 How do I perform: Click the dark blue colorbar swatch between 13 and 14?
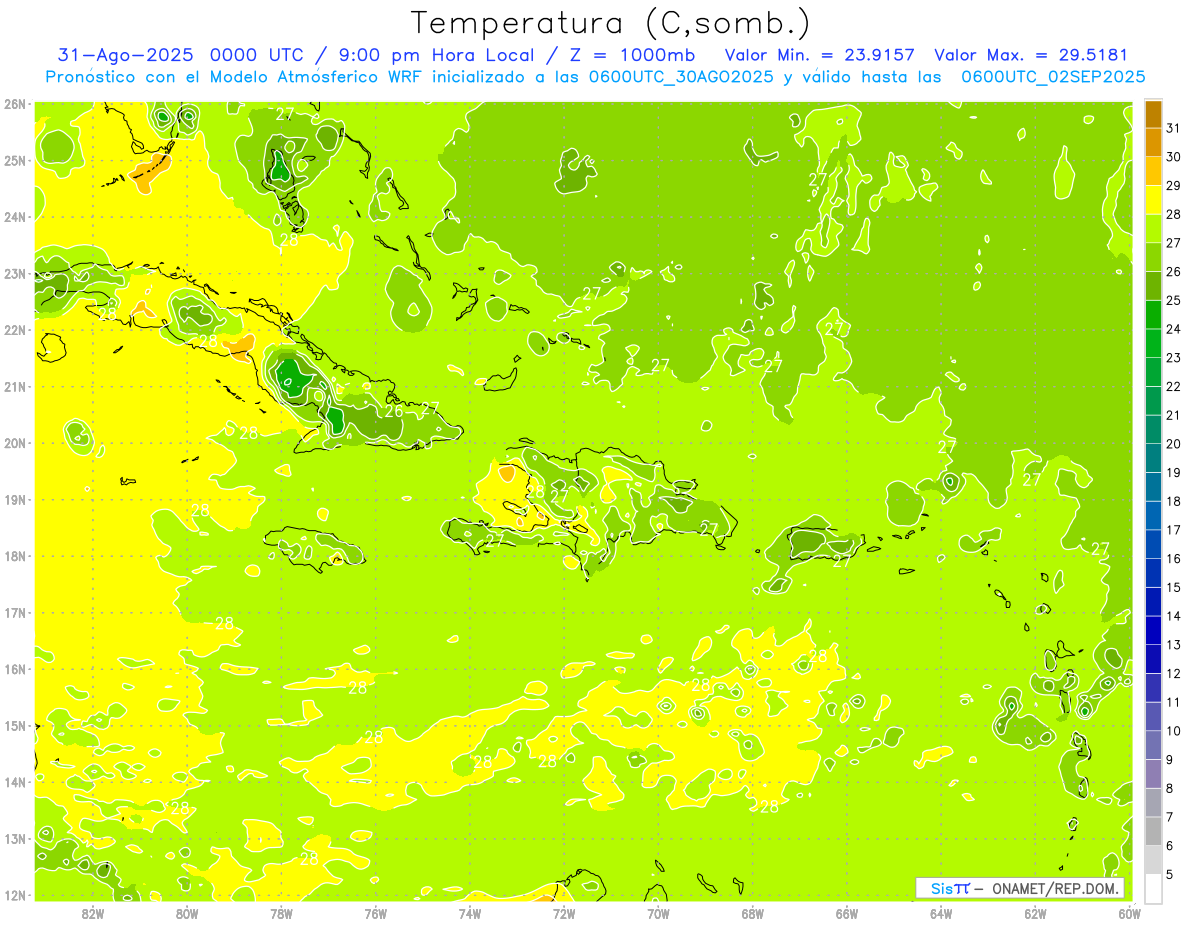(1153, 631)
